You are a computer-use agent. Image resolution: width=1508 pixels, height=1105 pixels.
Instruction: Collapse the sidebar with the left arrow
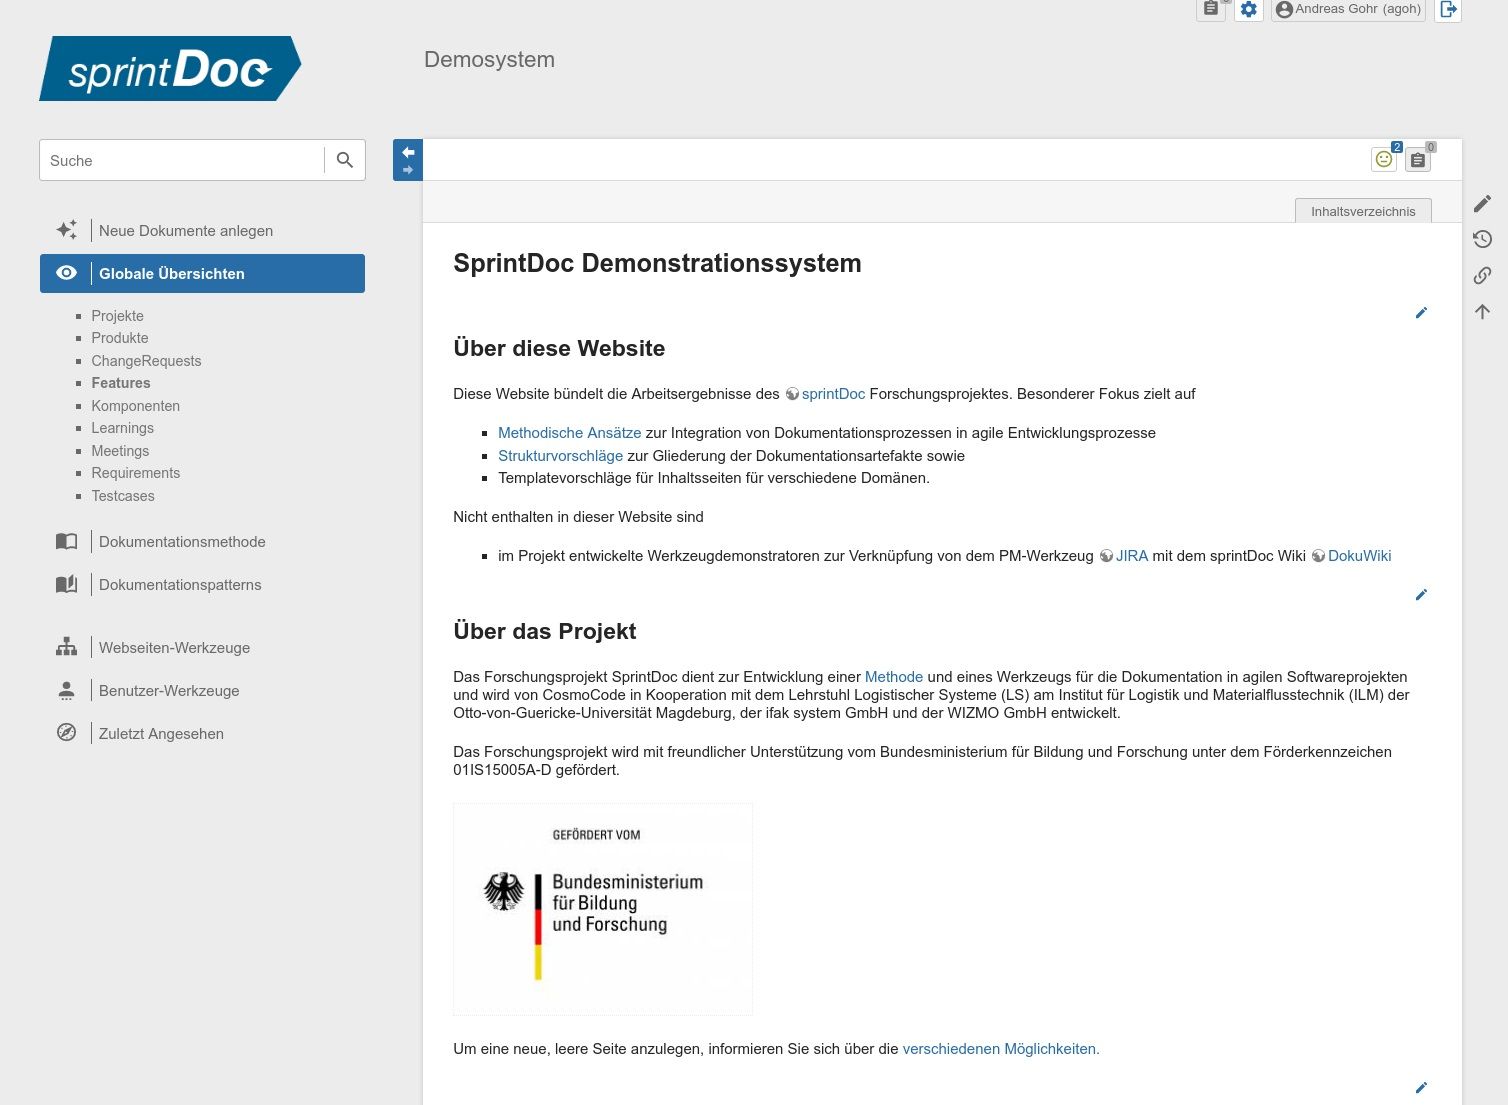[x=407, y=150]
